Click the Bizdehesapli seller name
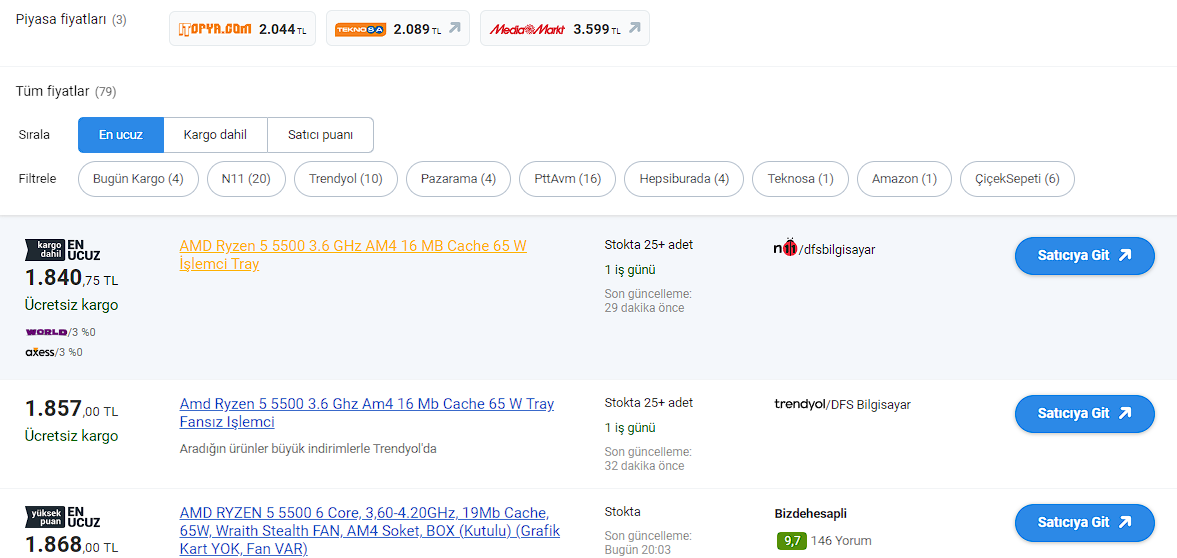 pyautogui.click(x=811, y=514)
